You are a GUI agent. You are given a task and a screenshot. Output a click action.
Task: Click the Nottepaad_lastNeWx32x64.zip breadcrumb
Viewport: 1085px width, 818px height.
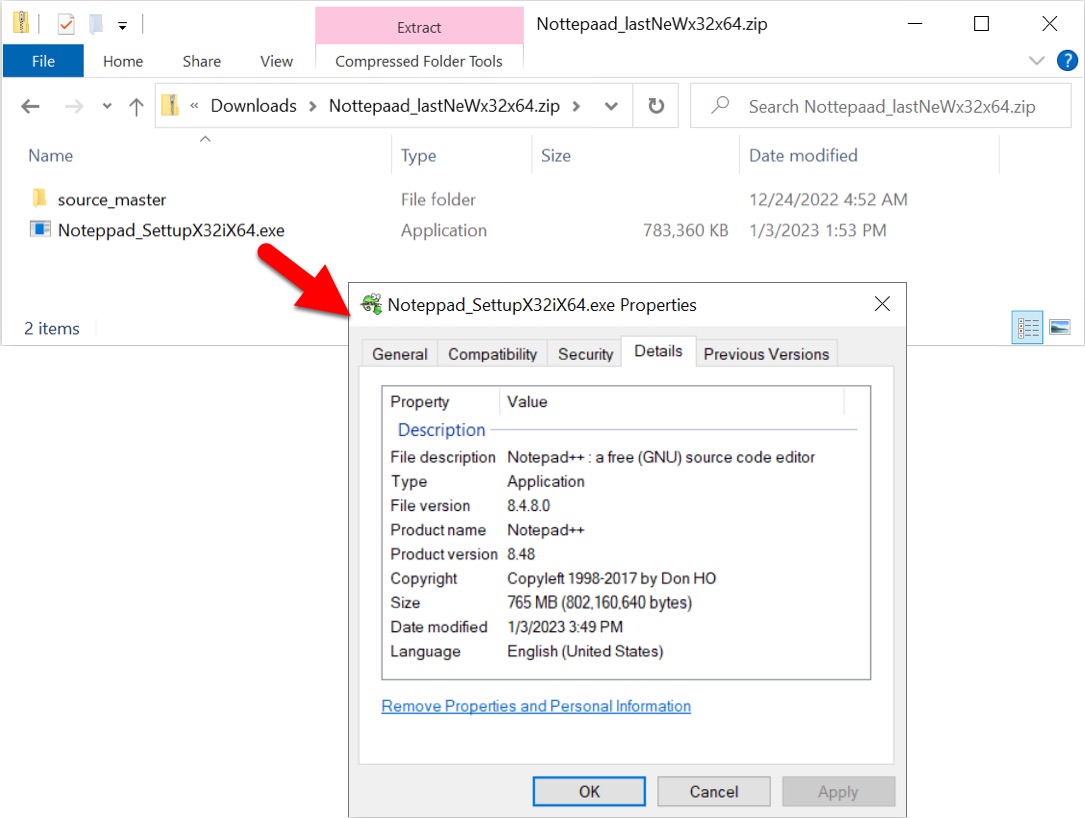click(444, 105)
